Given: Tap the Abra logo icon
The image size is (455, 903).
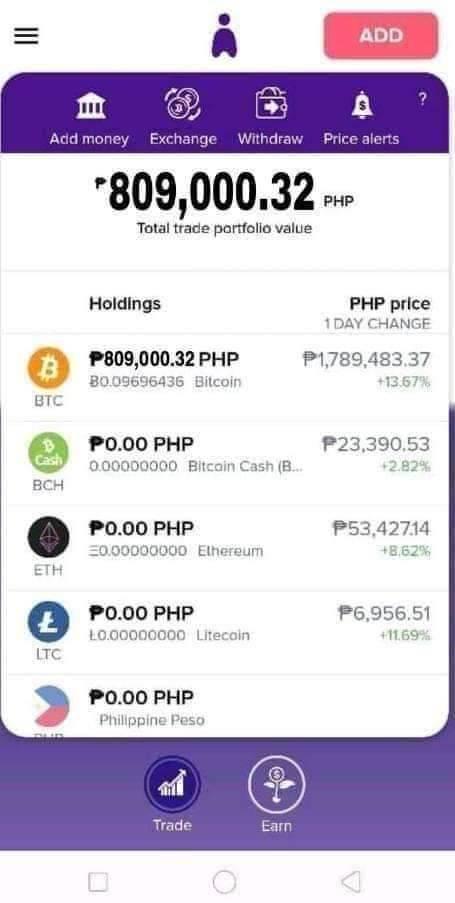Looking at the screenshot, I should point(224,36).
